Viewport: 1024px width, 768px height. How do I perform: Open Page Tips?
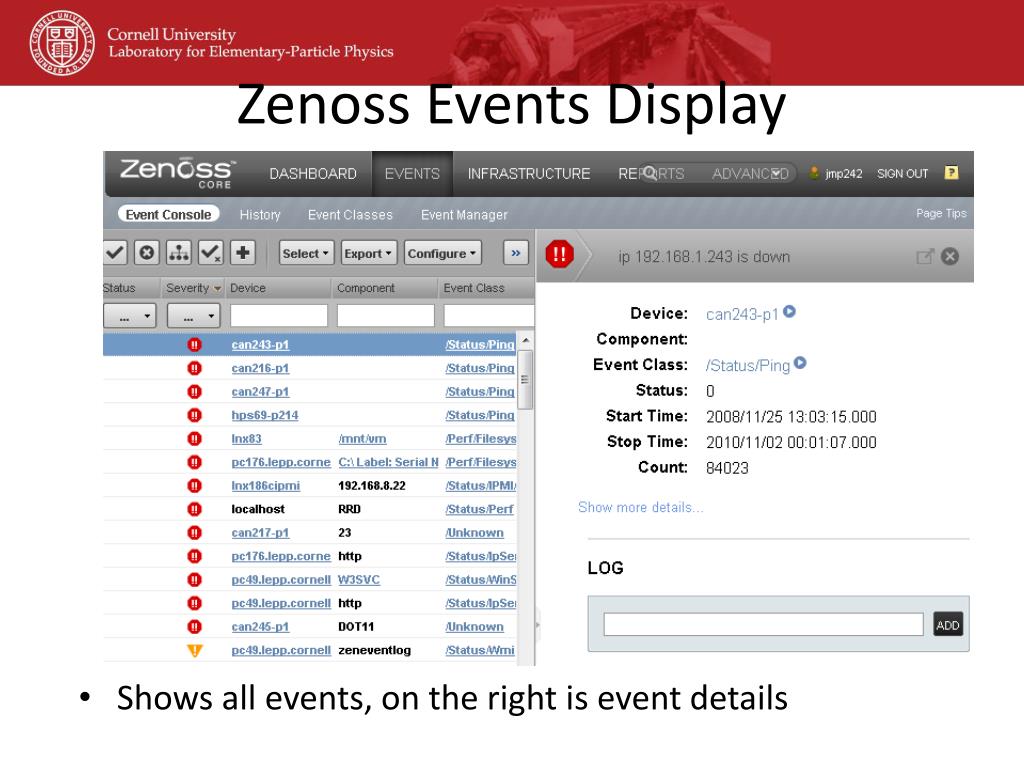point(941,214)
